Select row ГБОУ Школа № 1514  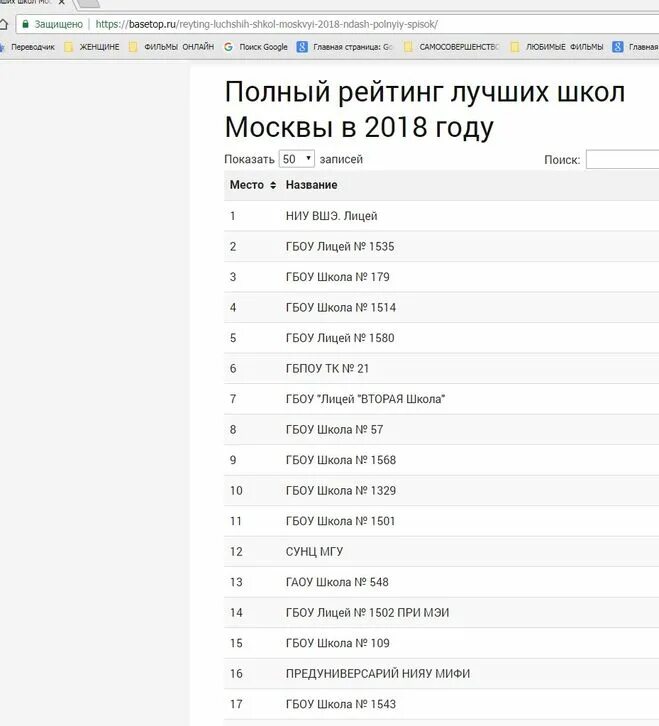click(441, 307)
